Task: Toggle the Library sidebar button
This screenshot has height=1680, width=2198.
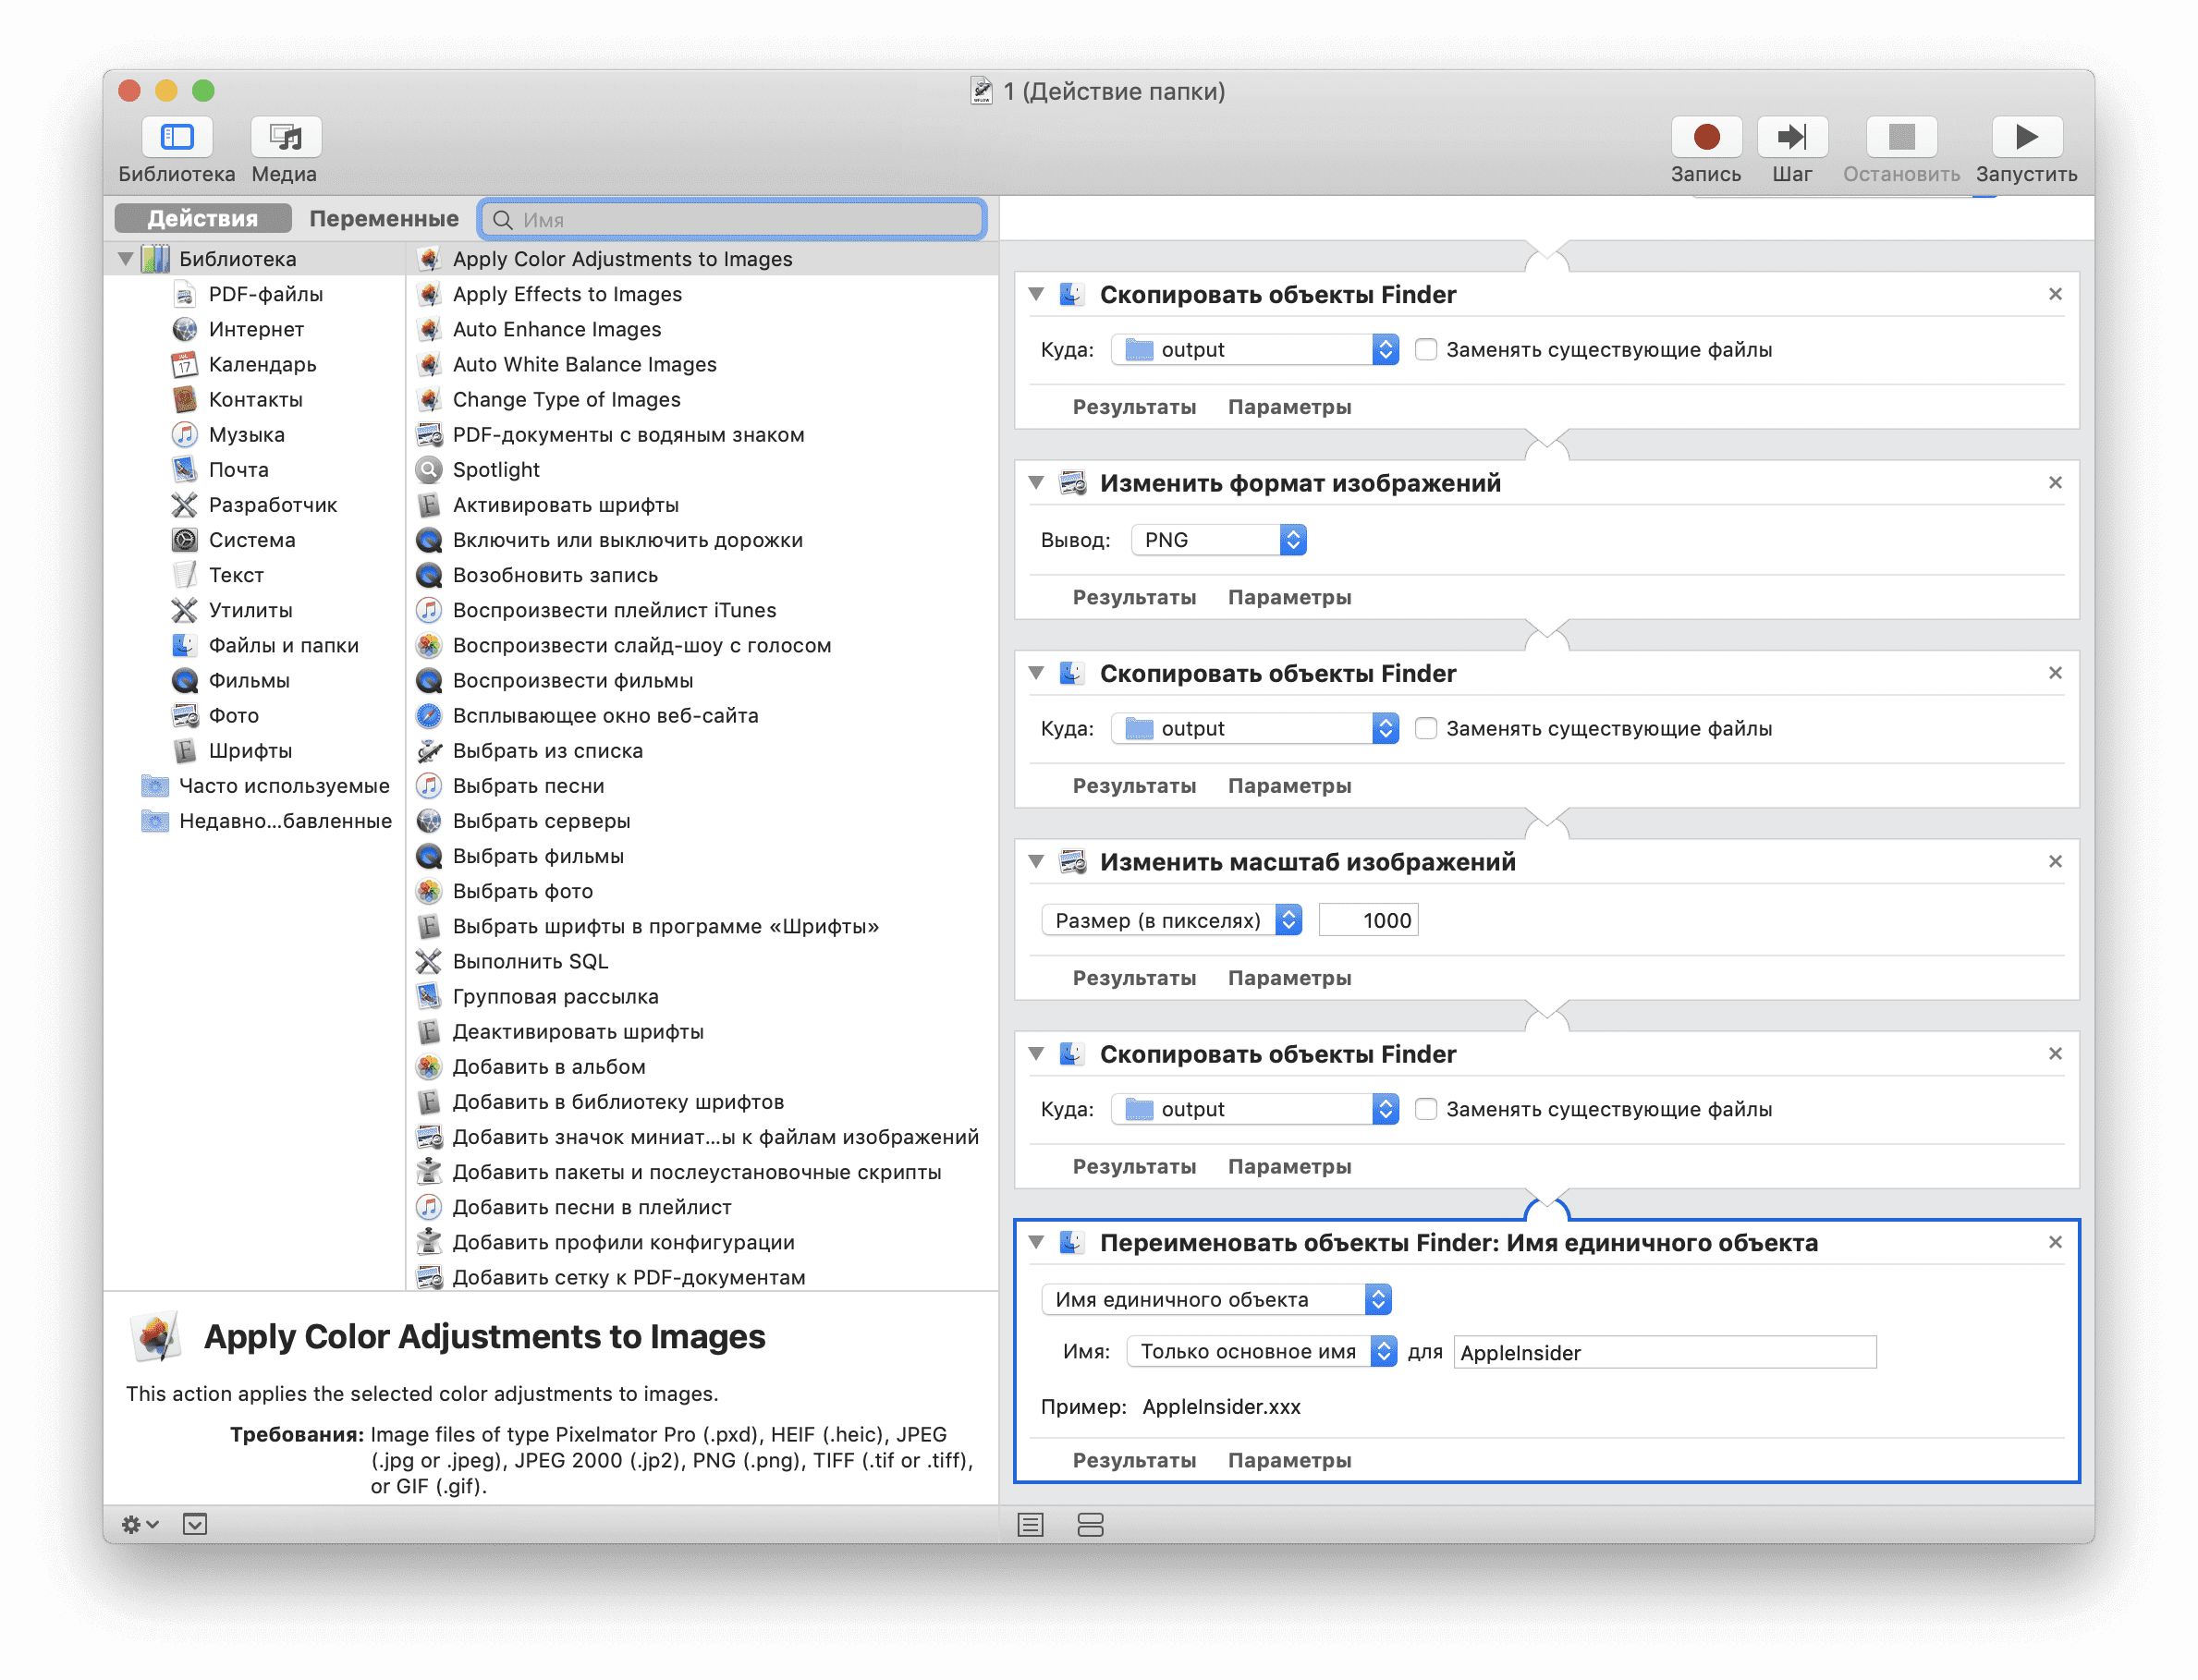Action: tap(177, 137)
